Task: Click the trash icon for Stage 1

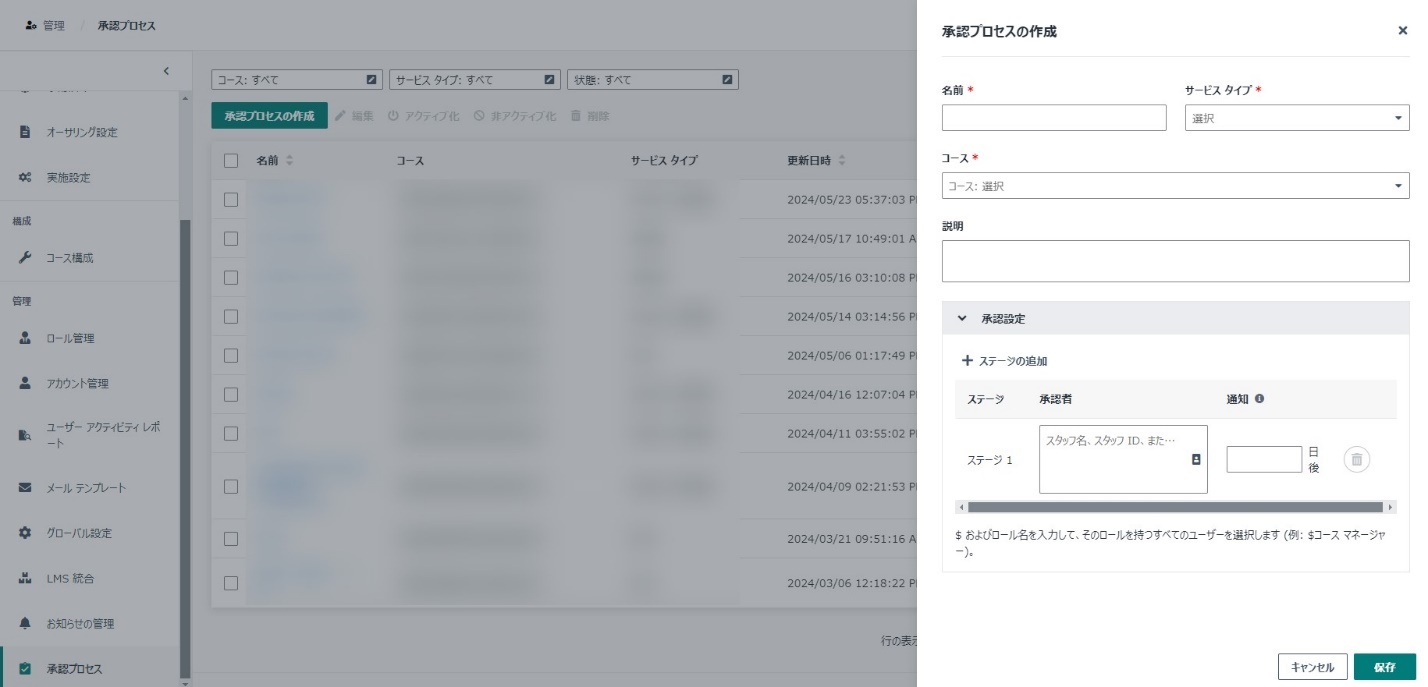Action: pyautogui.click(x=1356, y=459)
